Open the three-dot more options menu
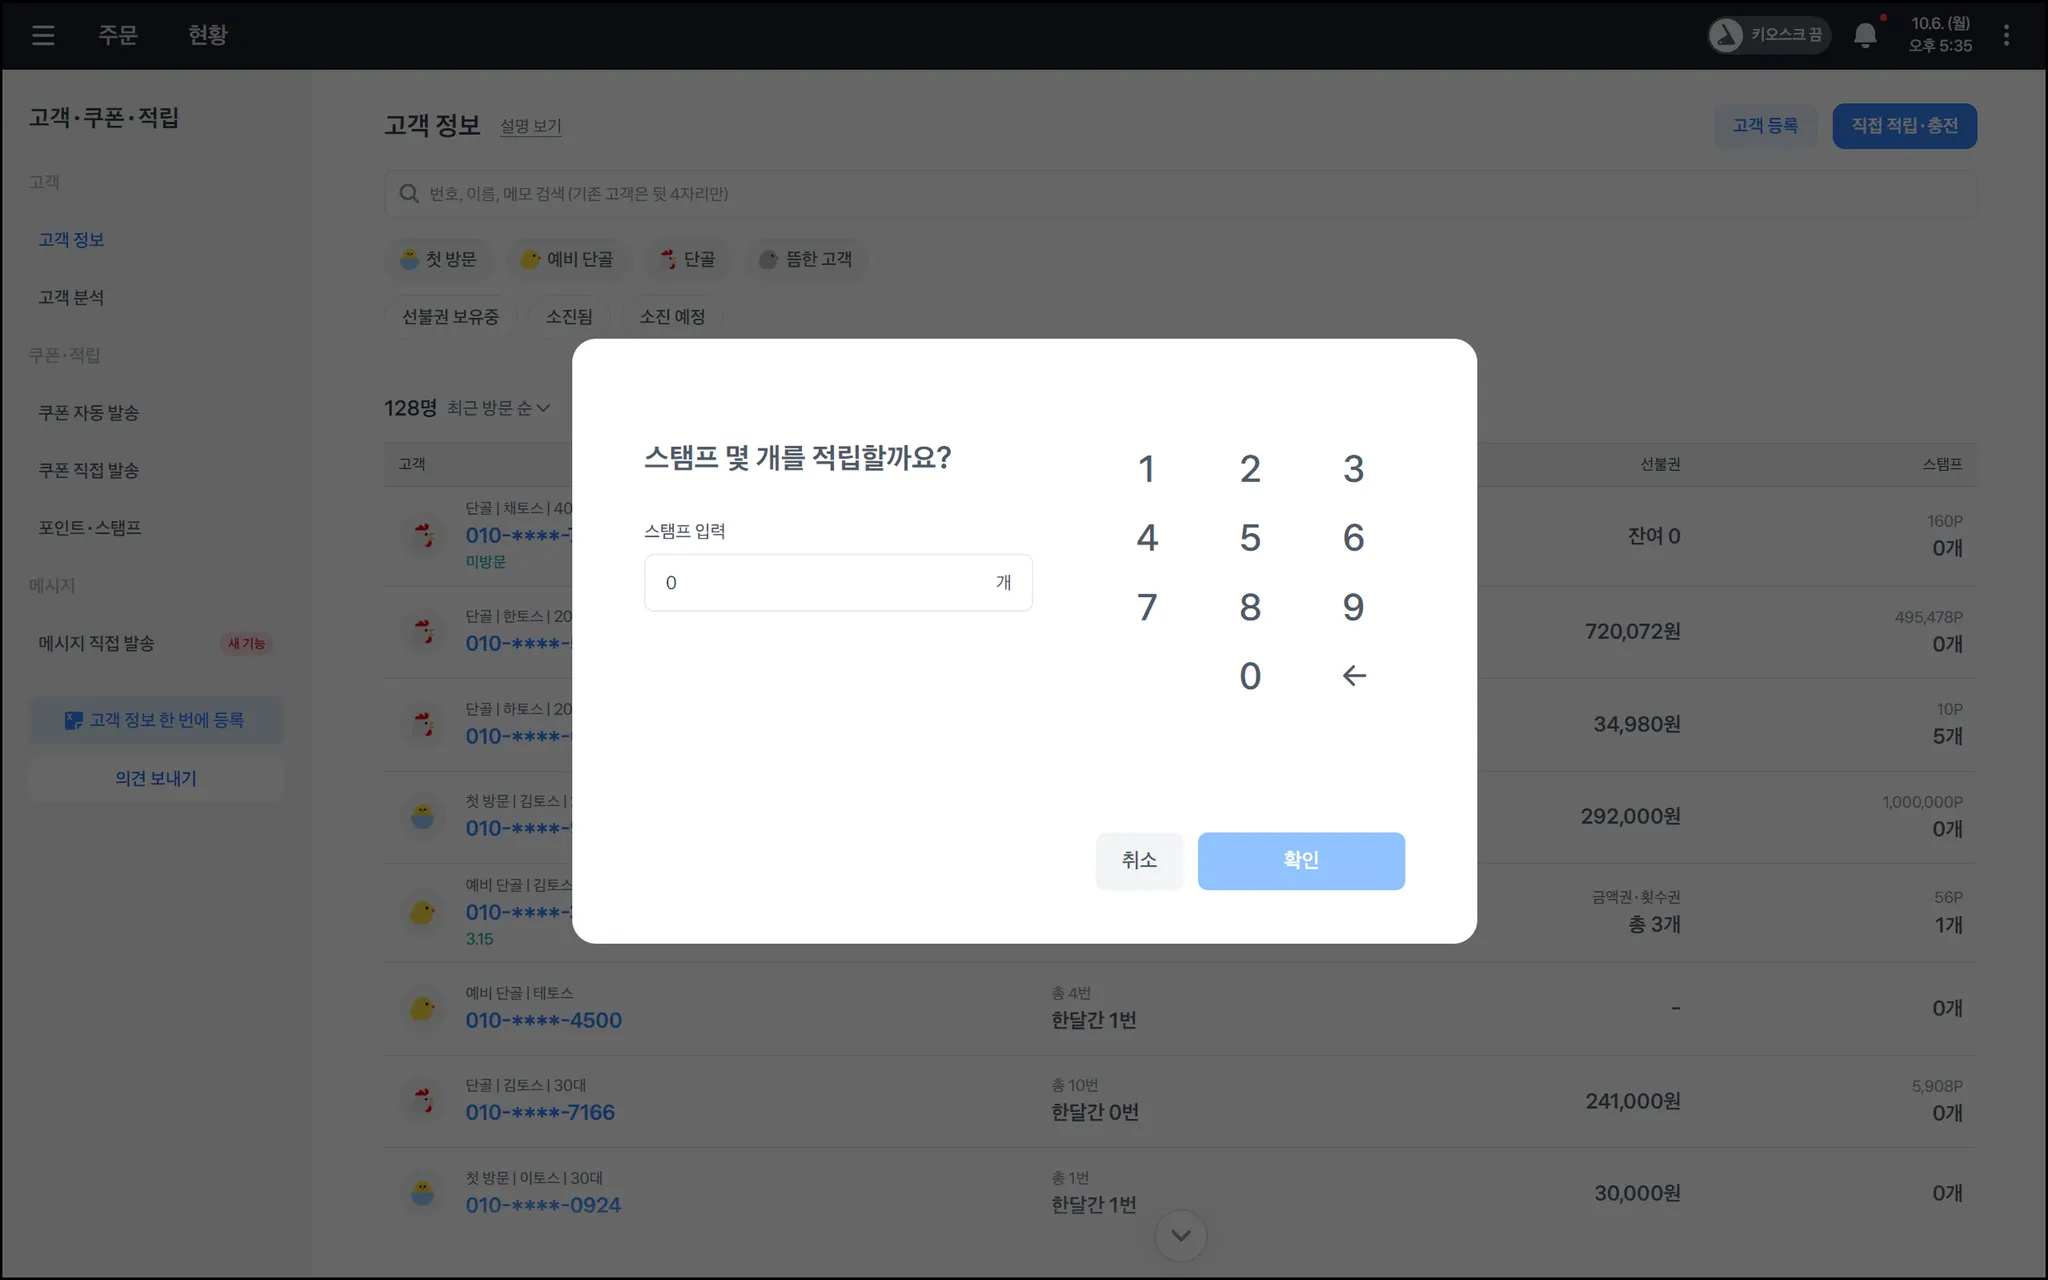This screenshot has width=2048, height=1280. (2006, 36)
